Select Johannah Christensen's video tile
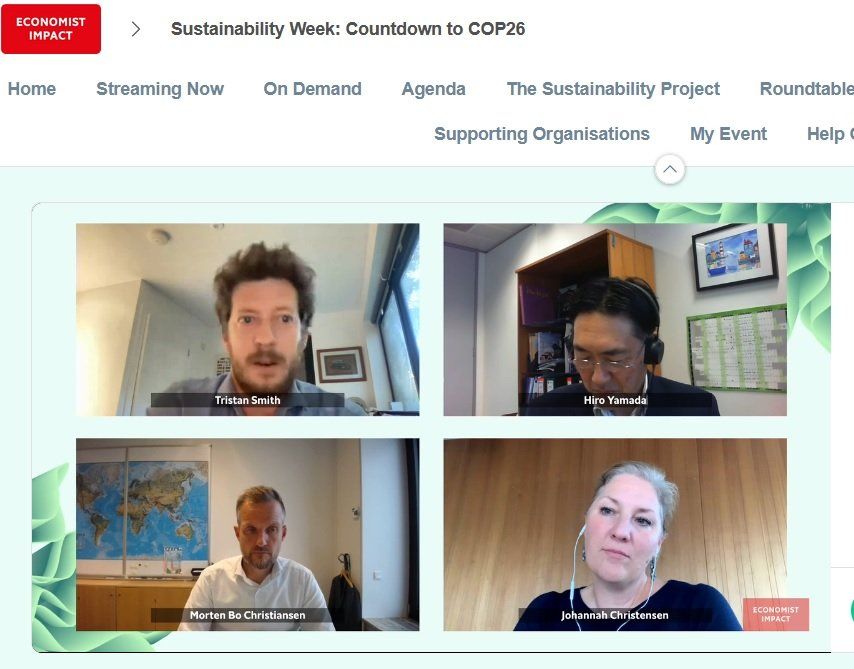This screenshot has height=669, width=854. tap(615, 534)
